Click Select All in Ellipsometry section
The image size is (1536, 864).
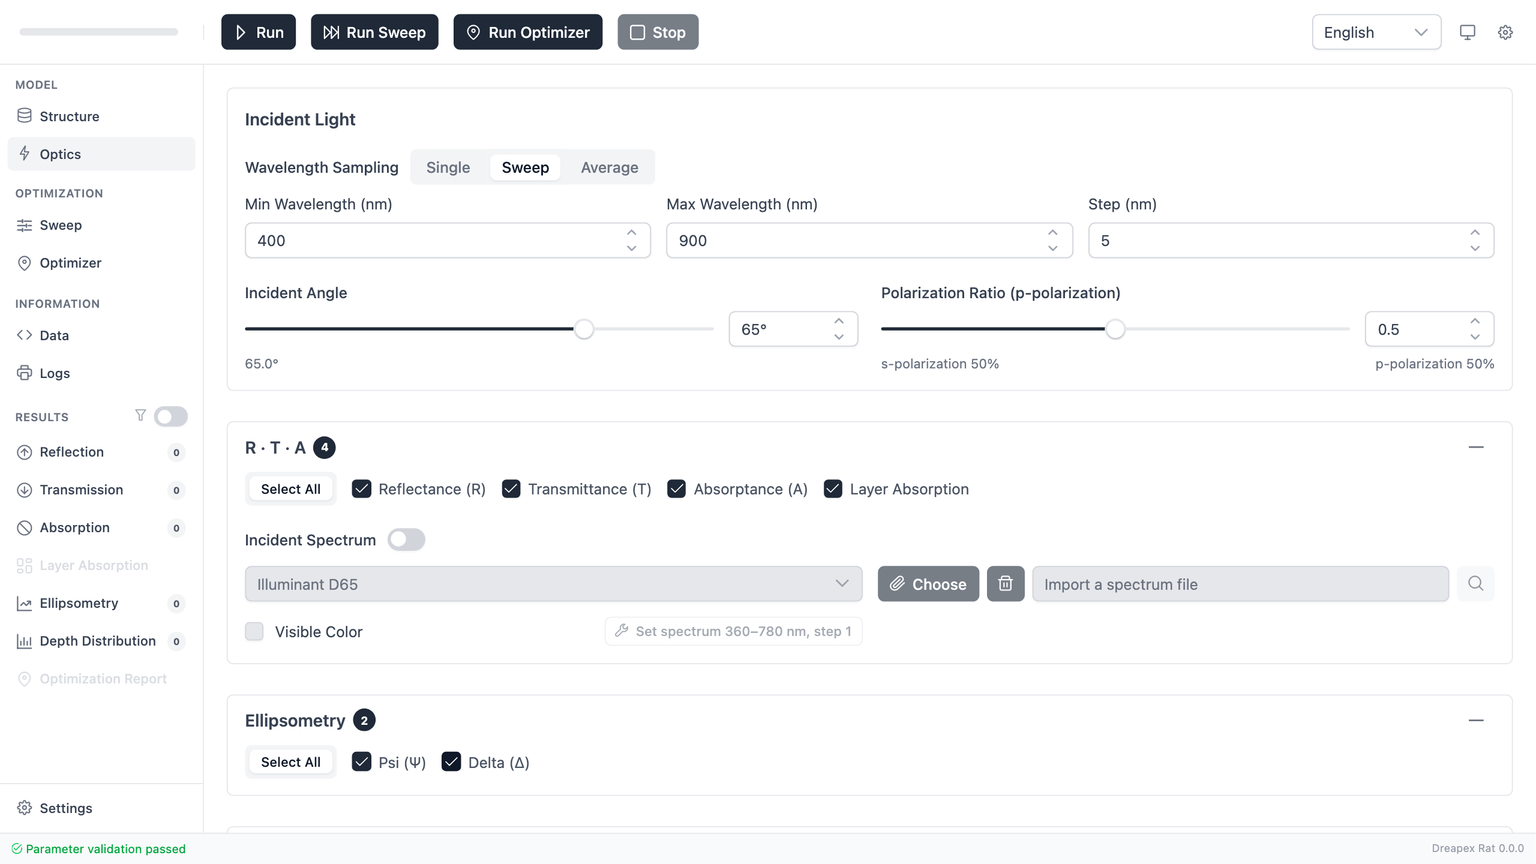[290, 762]
